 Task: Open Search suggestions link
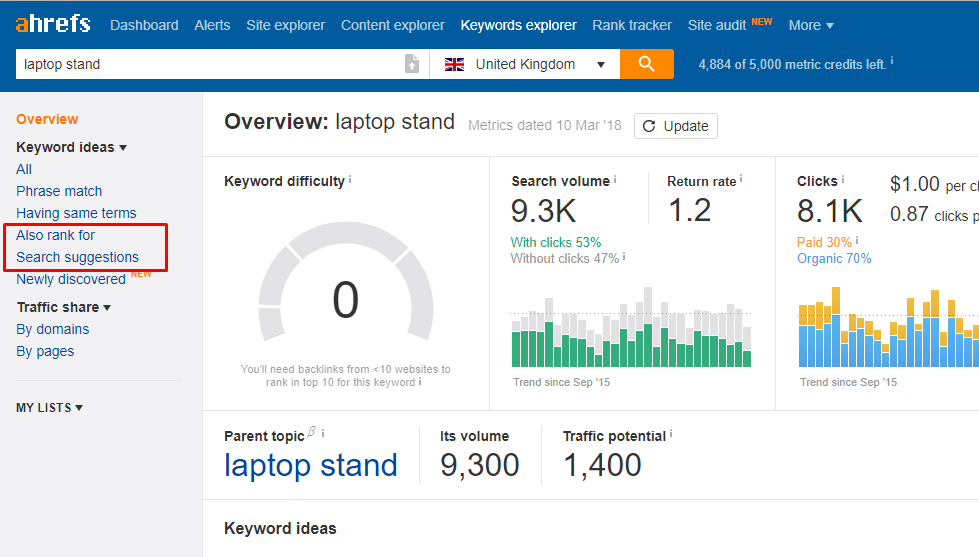click(77, 257)
